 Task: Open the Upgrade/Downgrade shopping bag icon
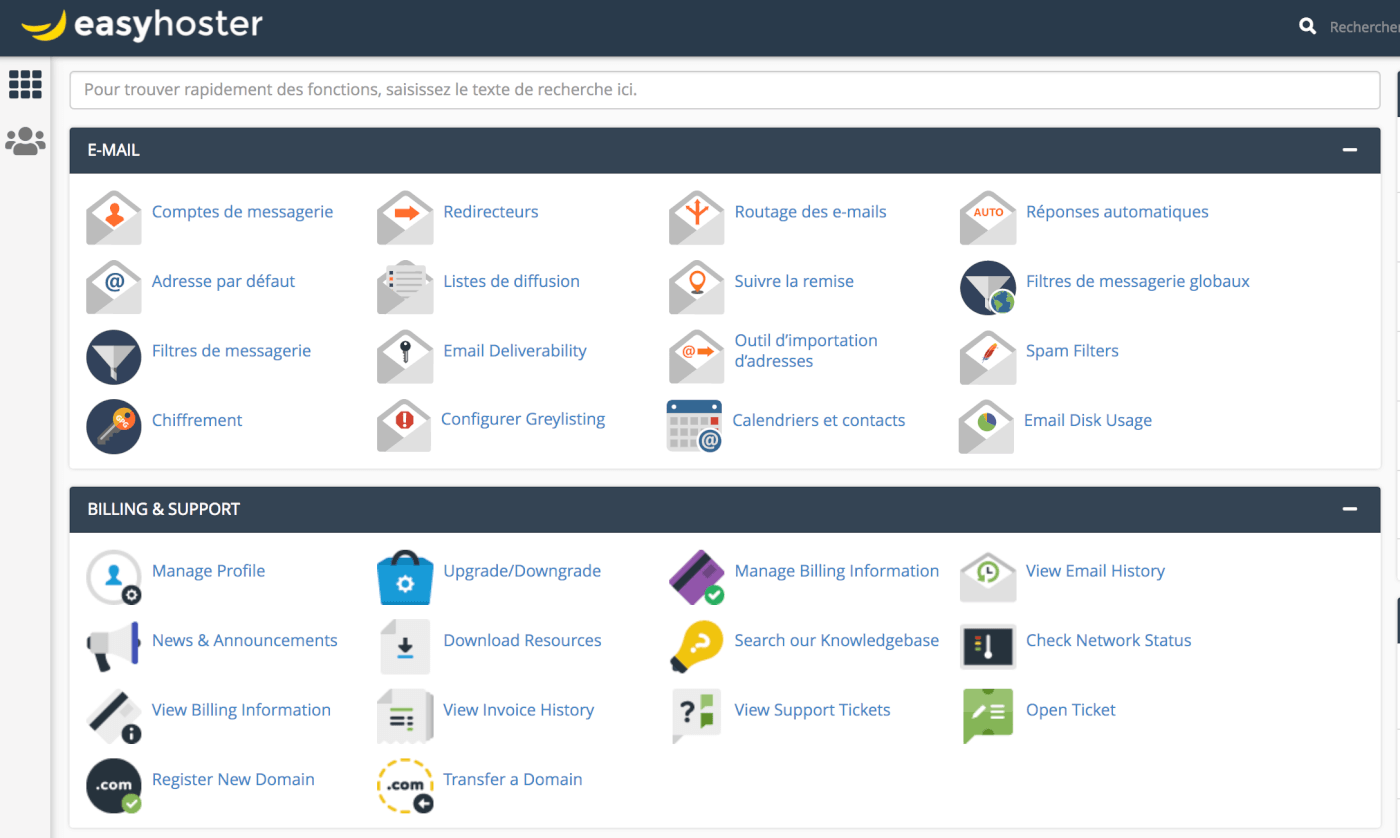click(x=405, y=577)
